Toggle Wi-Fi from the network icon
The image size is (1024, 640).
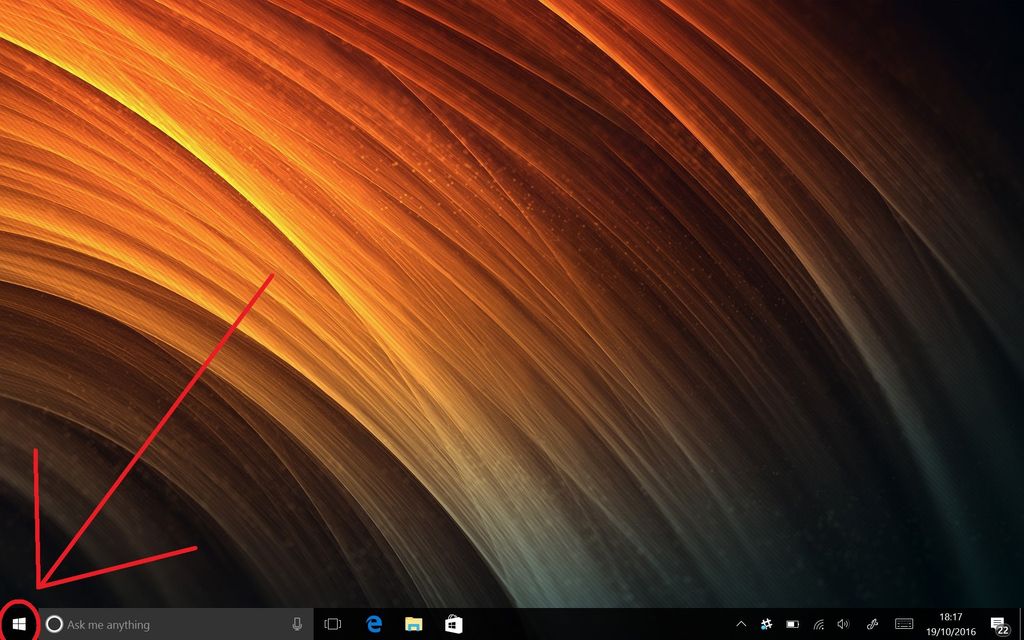pyautogui.click(x=818, y=624)
